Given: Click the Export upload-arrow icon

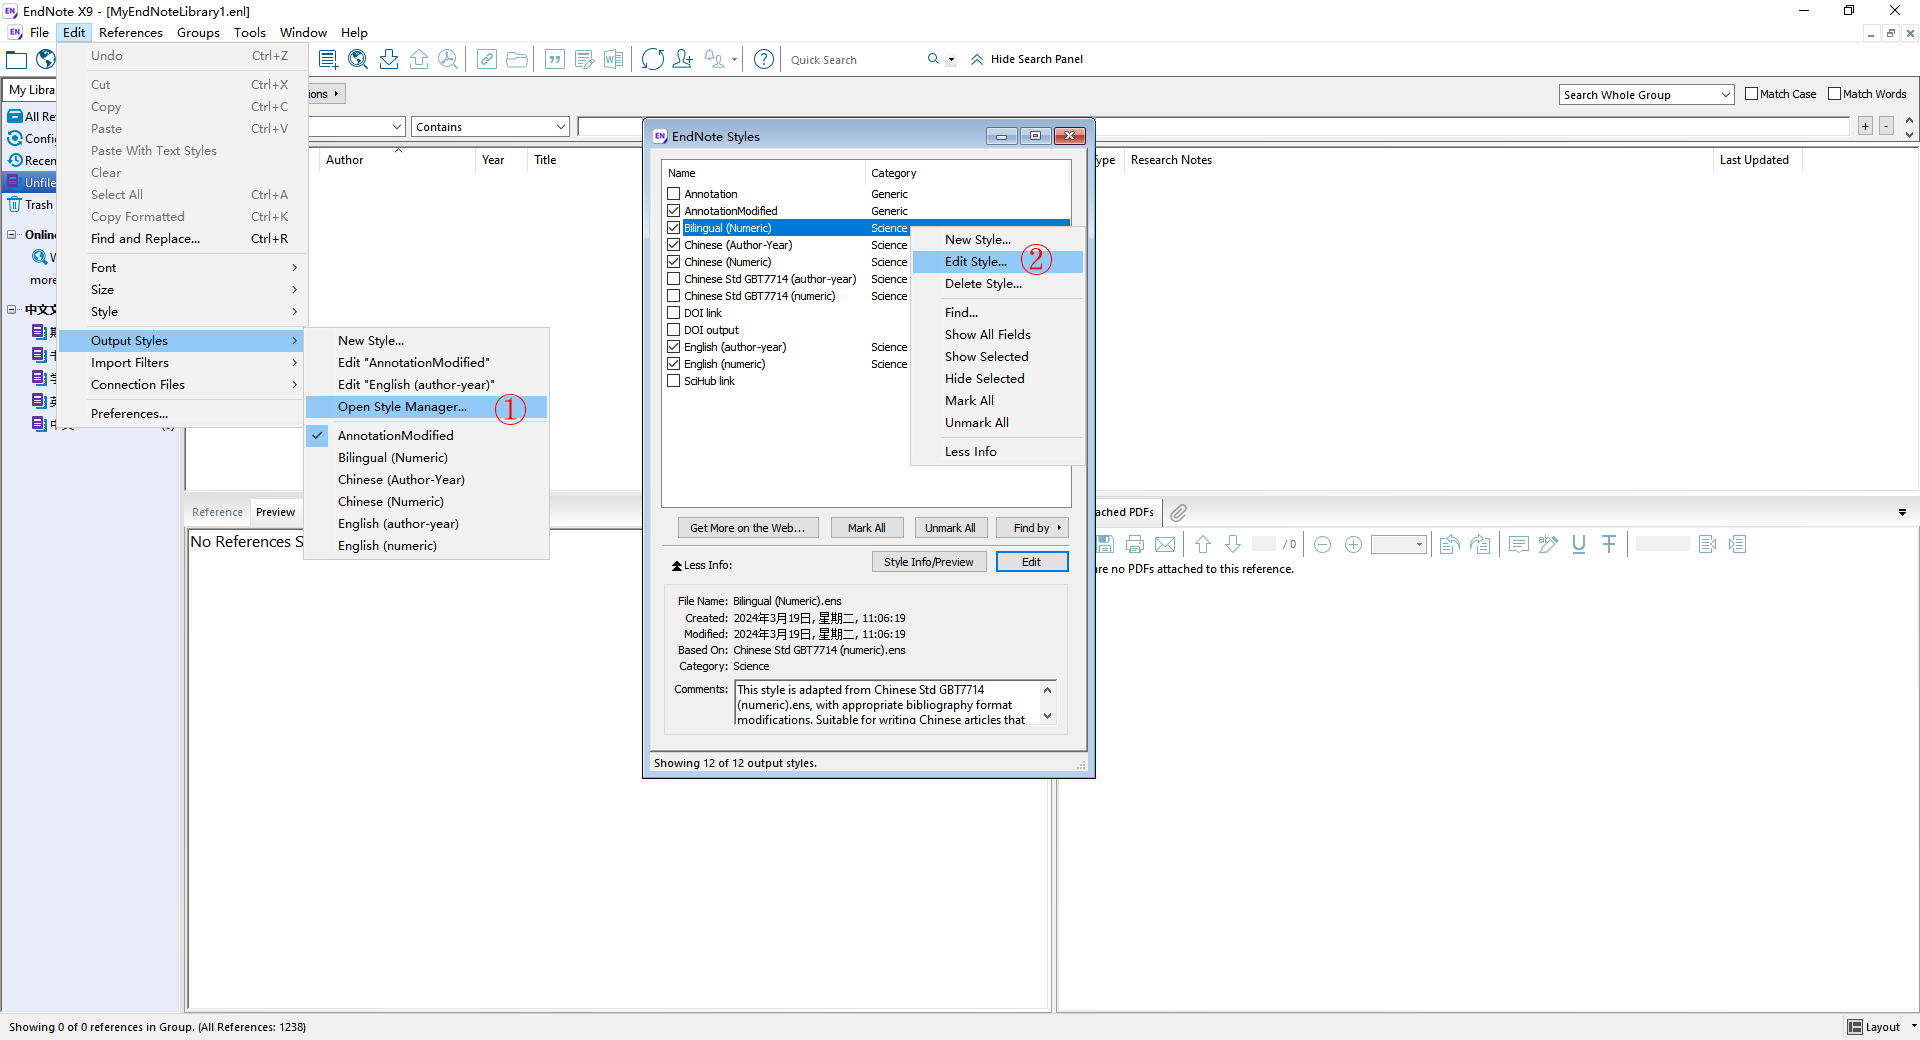Looking at the screenshot, I should click(419, 59).
